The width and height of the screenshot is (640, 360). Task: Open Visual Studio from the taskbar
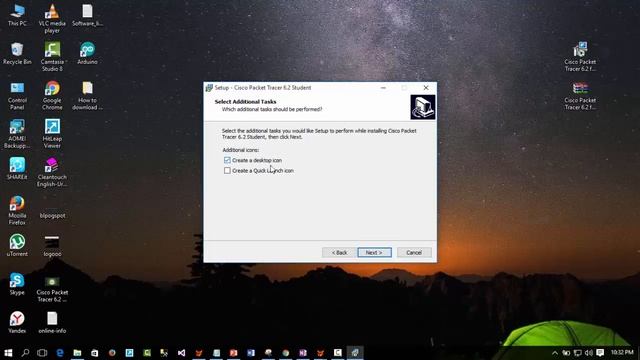coord(181,353)
